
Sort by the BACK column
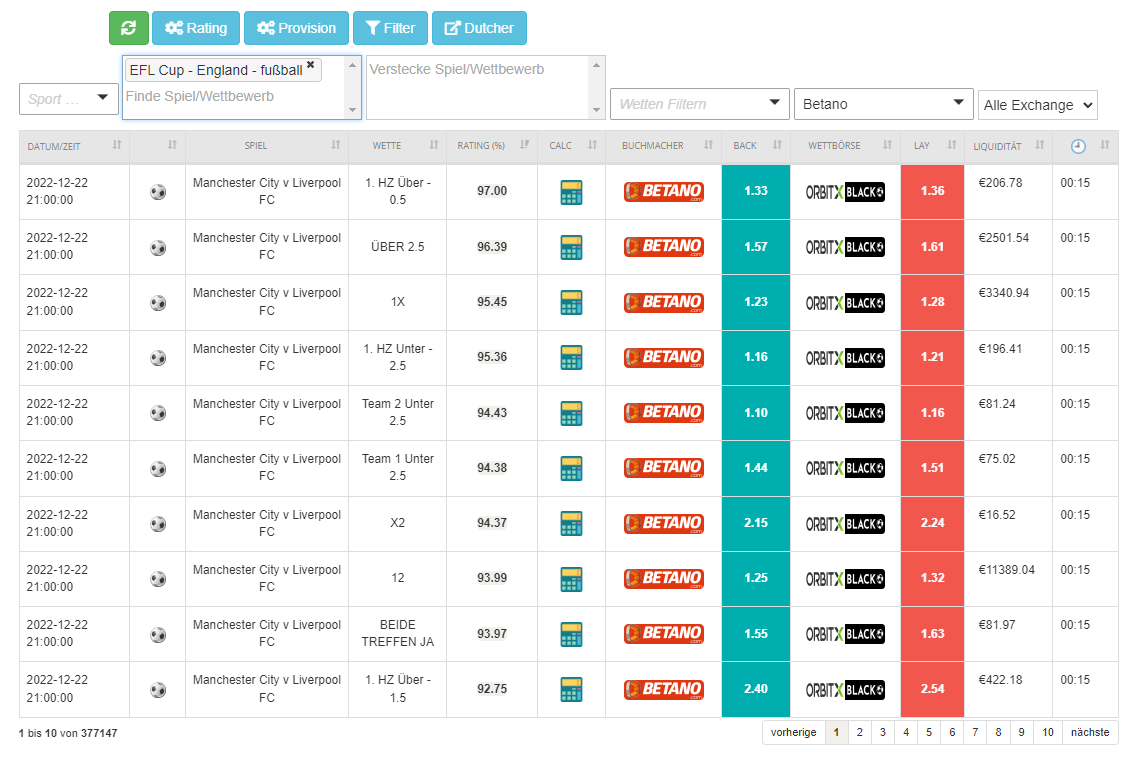(756, 146)
